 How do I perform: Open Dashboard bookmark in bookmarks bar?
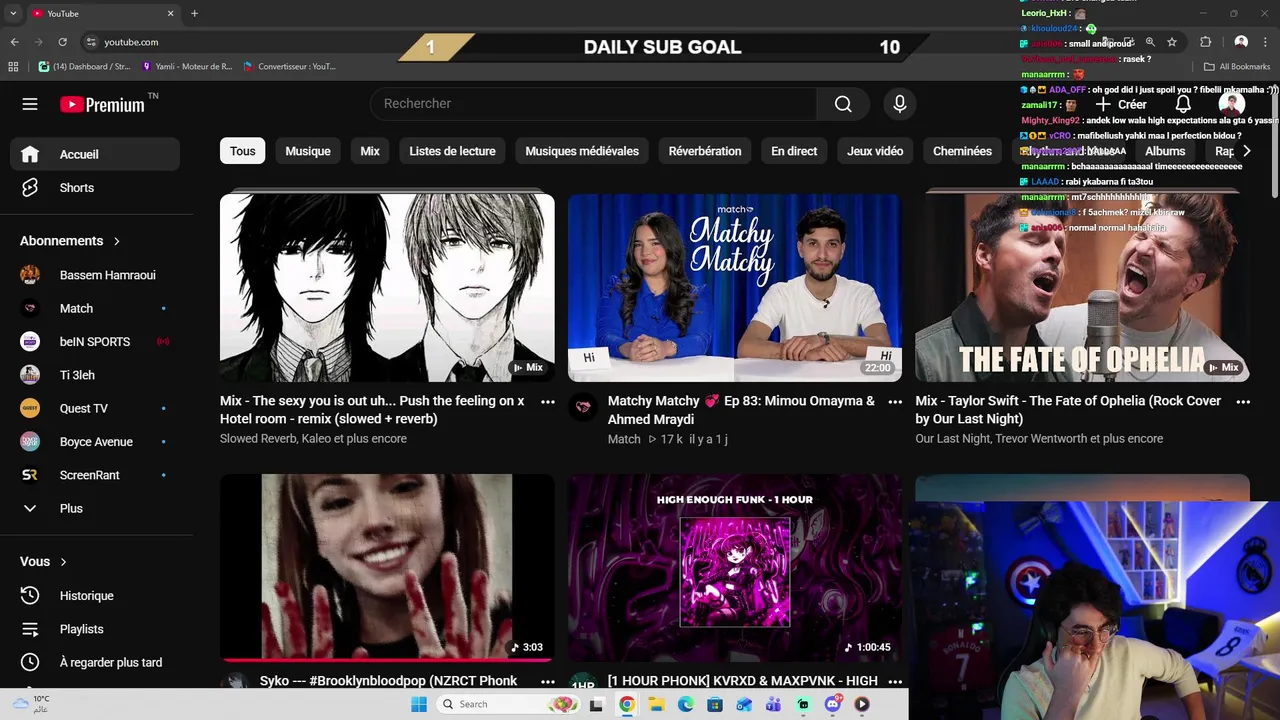pos(84,67)
